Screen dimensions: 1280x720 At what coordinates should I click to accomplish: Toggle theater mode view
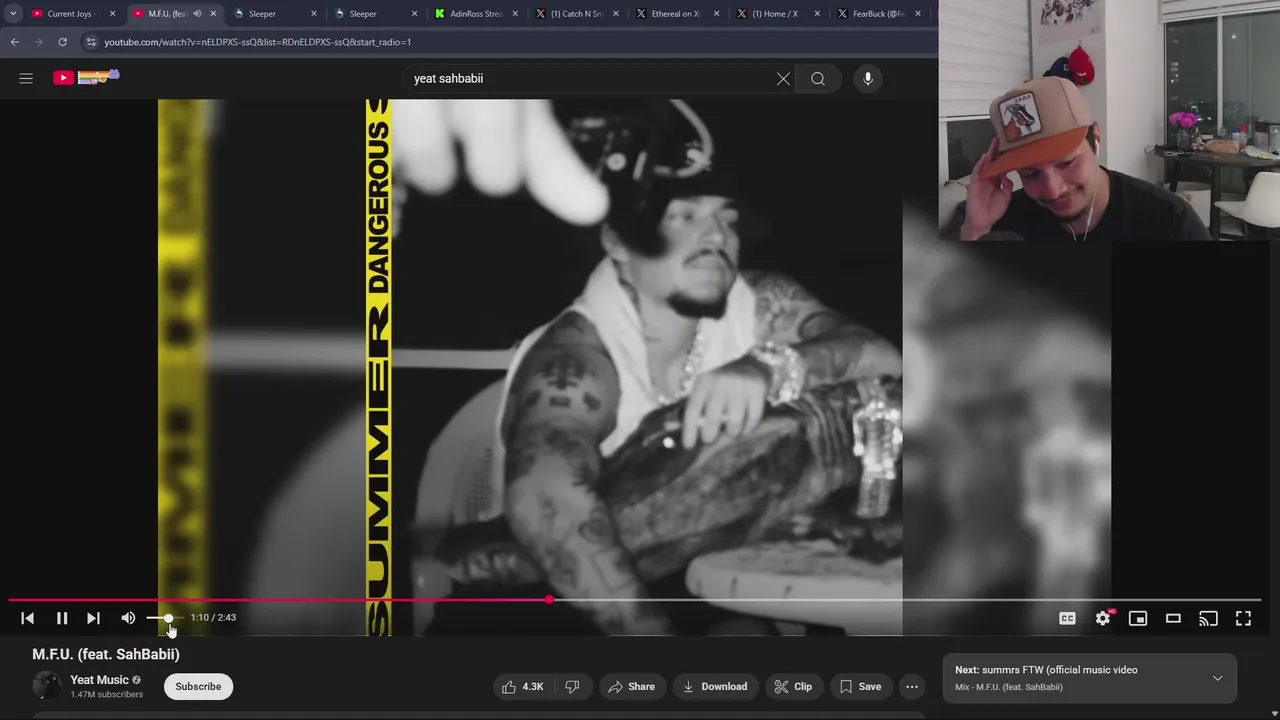click(1173, 618)
